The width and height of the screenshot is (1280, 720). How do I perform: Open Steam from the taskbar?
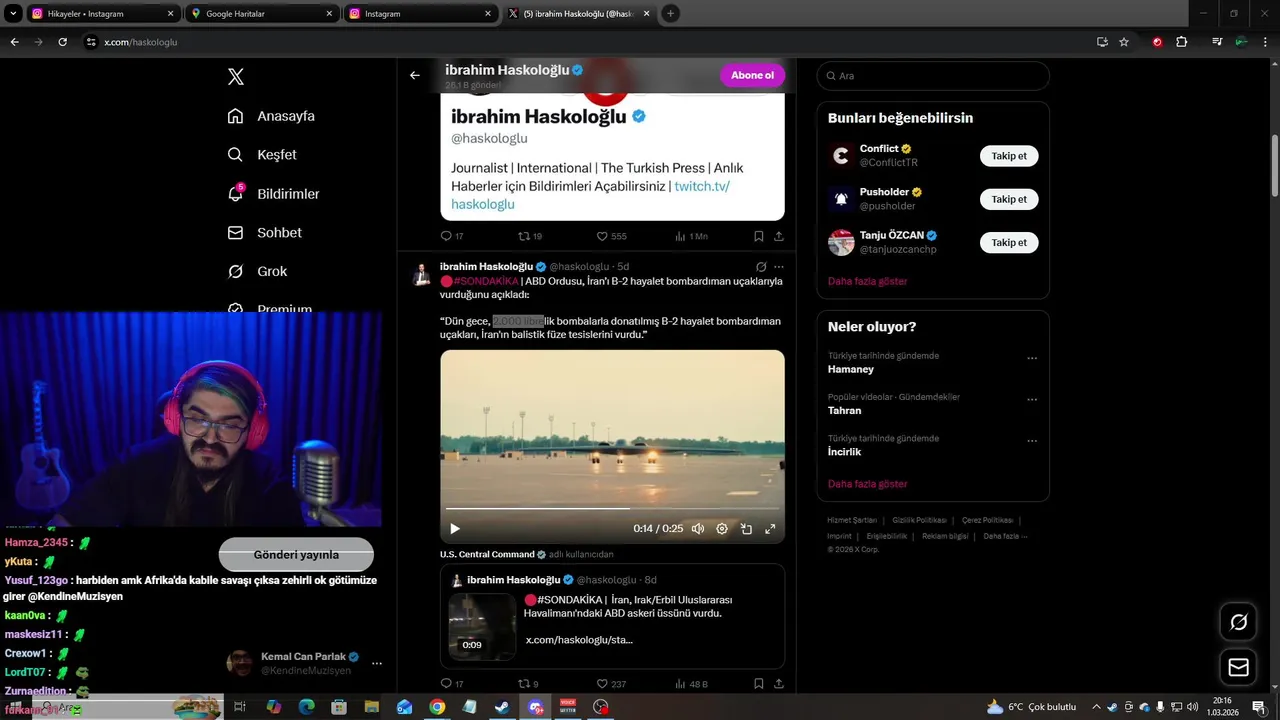point(502,707)
